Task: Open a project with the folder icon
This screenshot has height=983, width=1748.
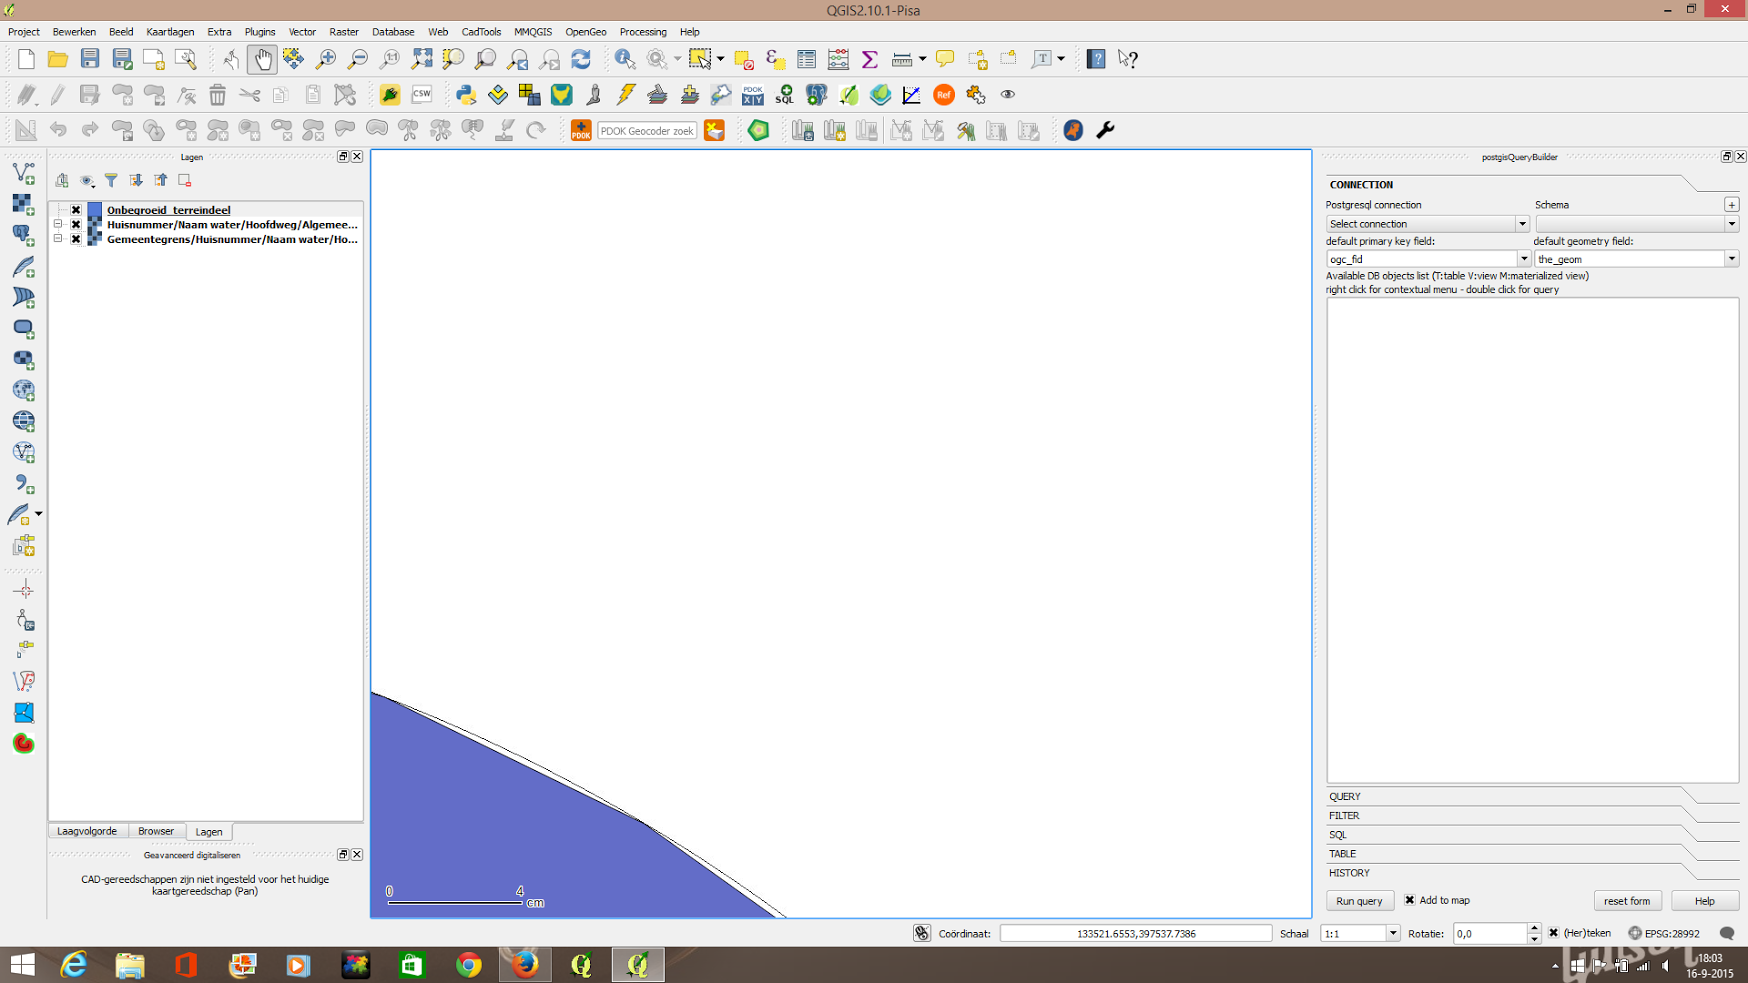Action: click(58, 59)
